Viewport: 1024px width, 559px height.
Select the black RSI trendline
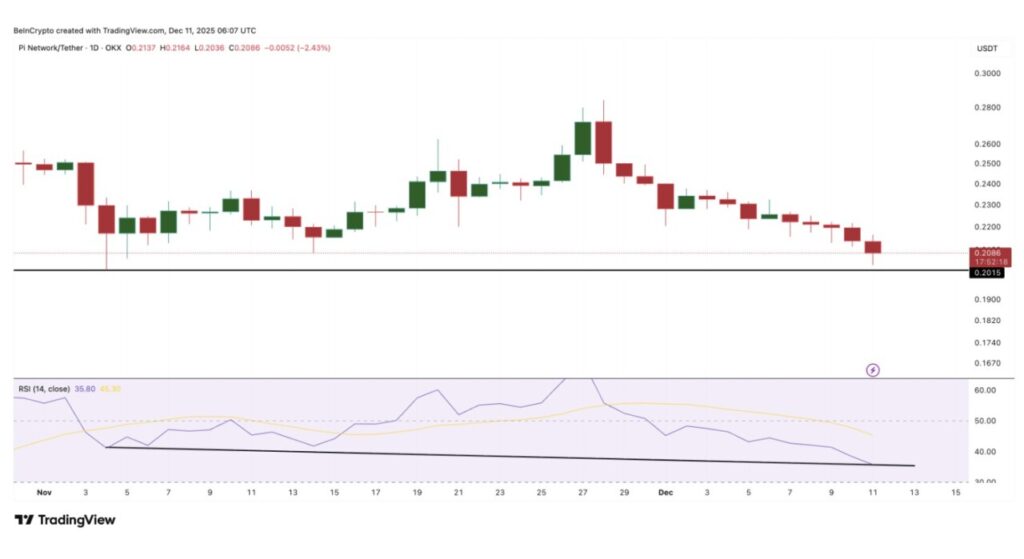click(500, 456)
